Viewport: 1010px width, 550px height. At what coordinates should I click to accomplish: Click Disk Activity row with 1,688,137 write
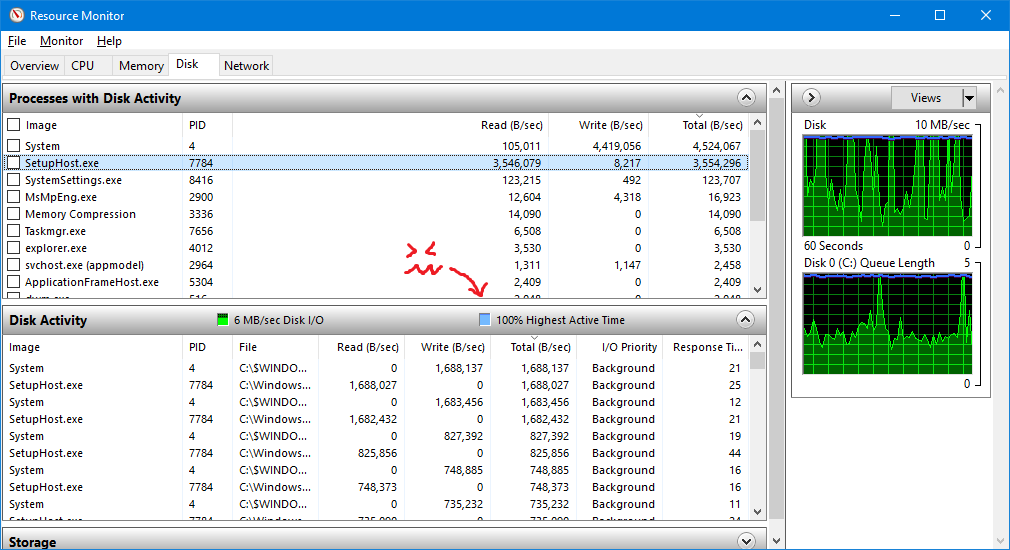click(x=376, y=368)
